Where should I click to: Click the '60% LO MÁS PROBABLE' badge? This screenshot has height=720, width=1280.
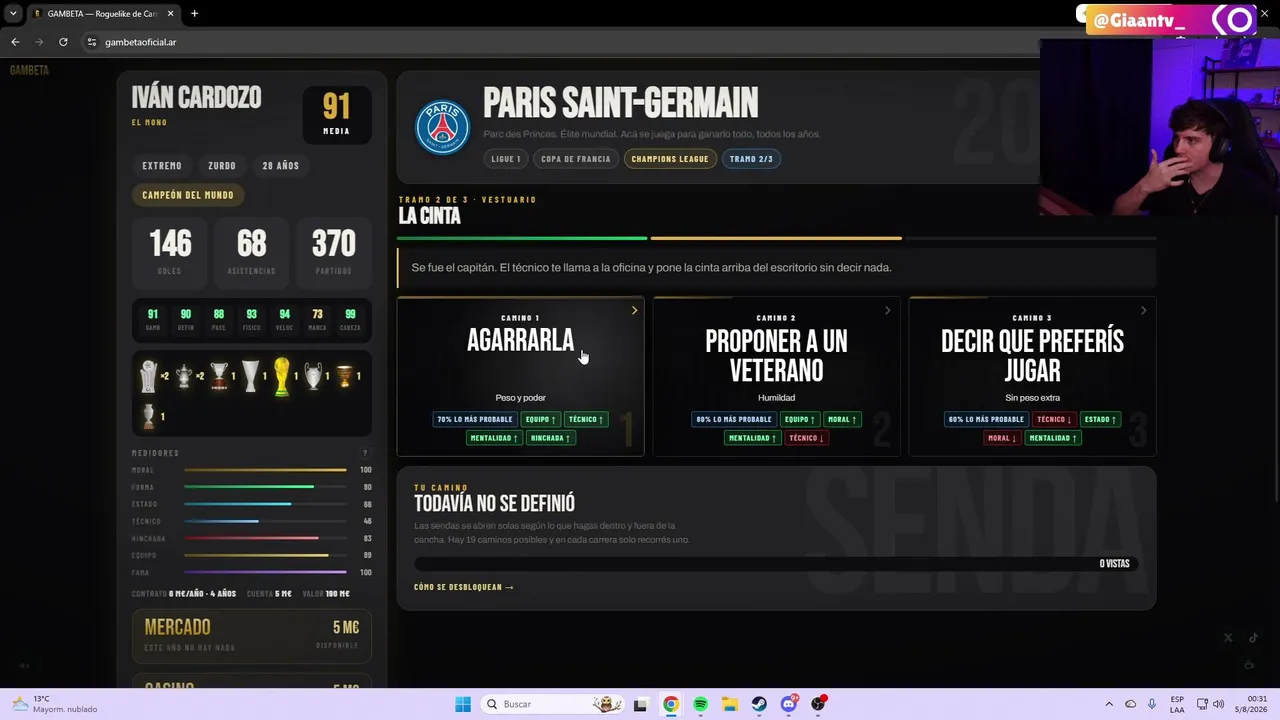986,420
